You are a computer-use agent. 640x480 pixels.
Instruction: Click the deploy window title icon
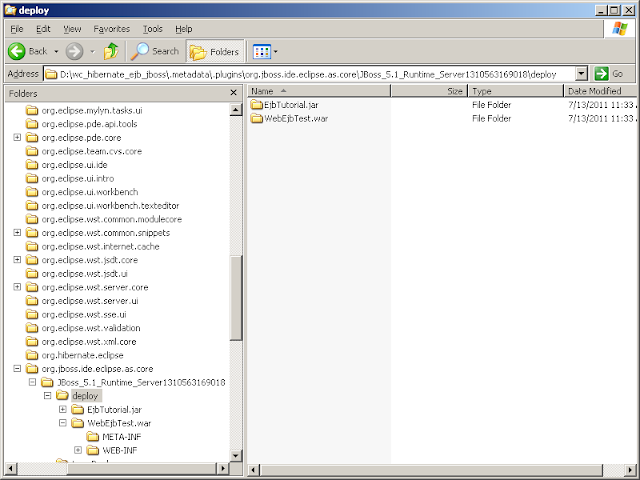(11, 10)
